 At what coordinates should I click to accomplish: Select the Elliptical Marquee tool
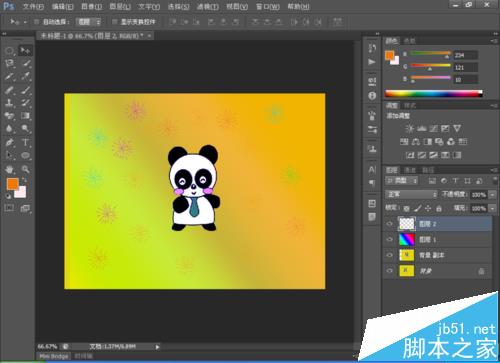tap(10, 51)
